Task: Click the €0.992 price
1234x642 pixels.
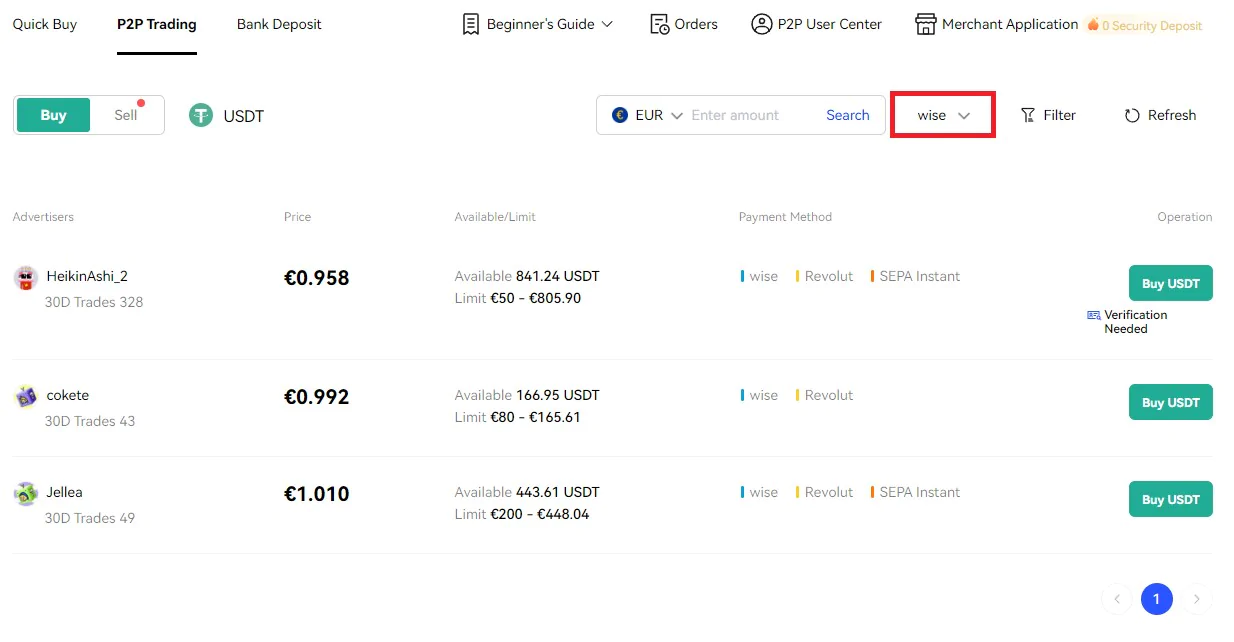Action: pyautogui.click(x=317, y=397)
